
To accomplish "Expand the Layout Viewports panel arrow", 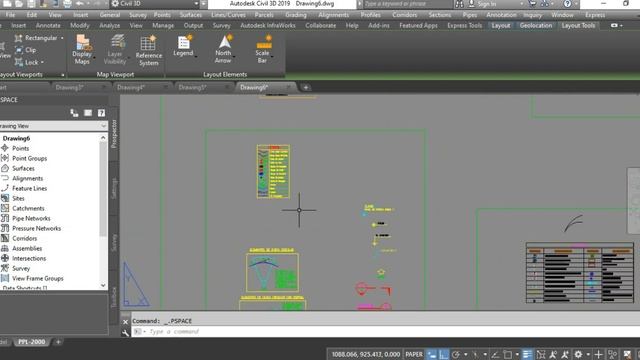I will click(x=63, y=75).
